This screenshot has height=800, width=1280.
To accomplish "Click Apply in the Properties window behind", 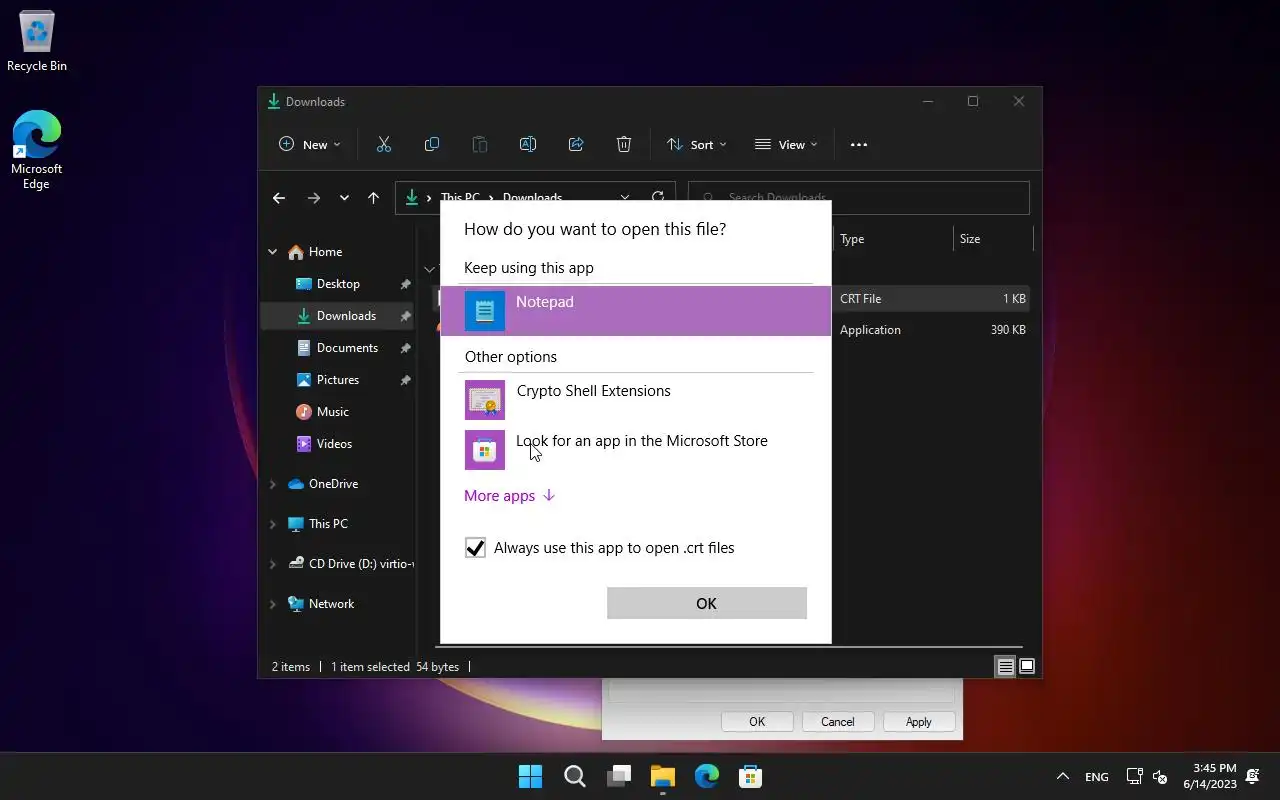I will [x=918, y=722].
